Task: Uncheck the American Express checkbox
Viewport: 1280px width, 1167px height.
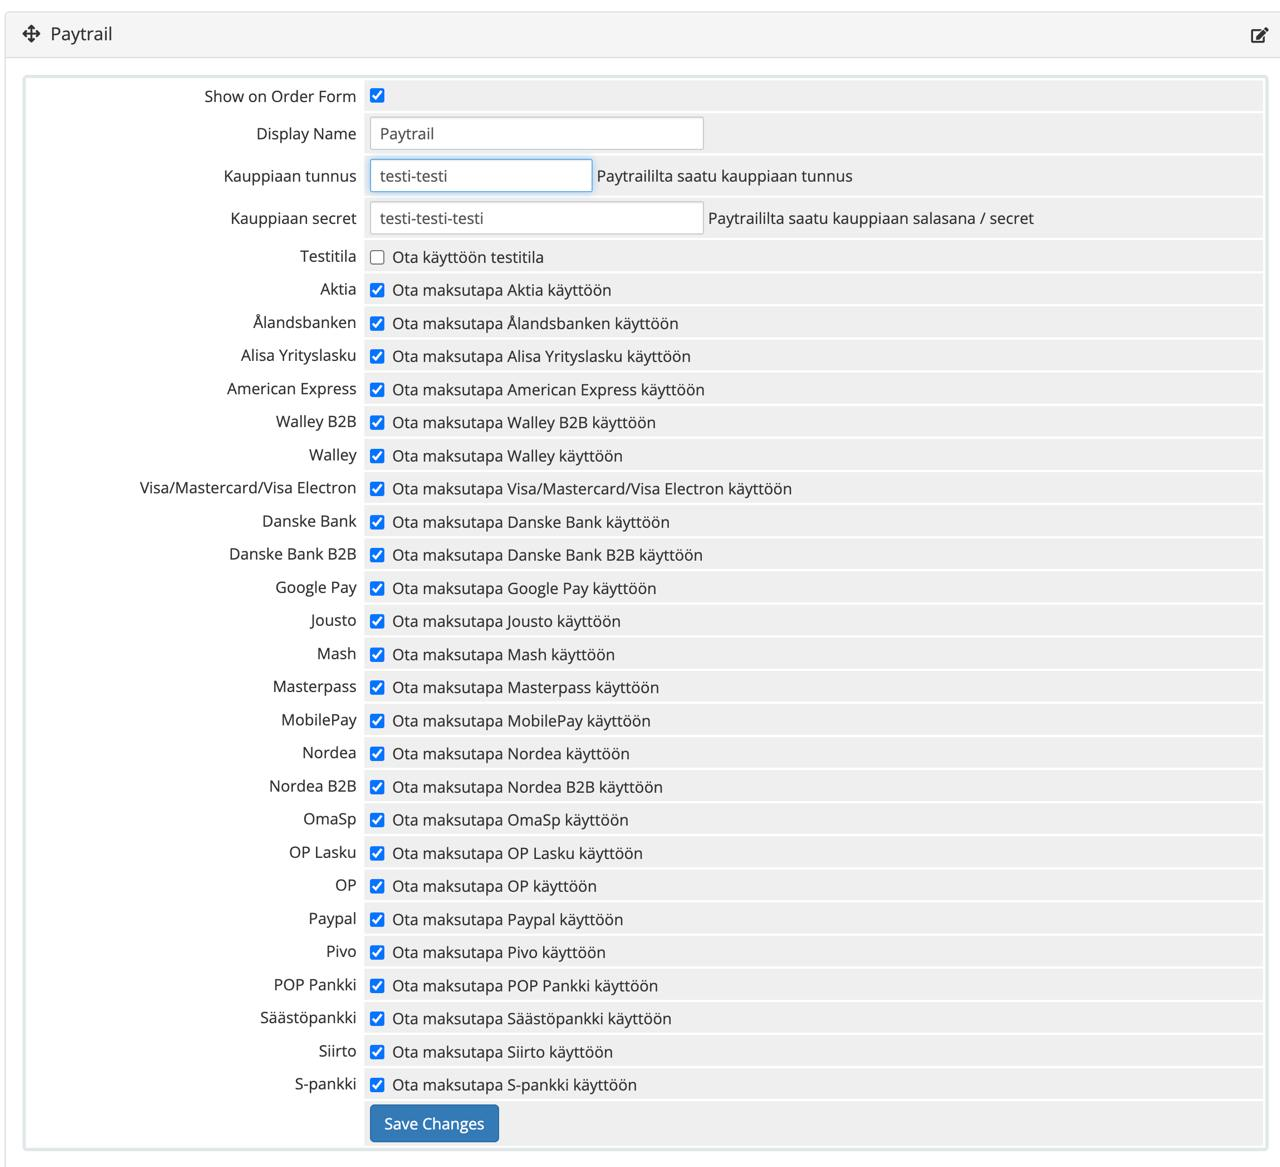Action: [x=377, y=389]
